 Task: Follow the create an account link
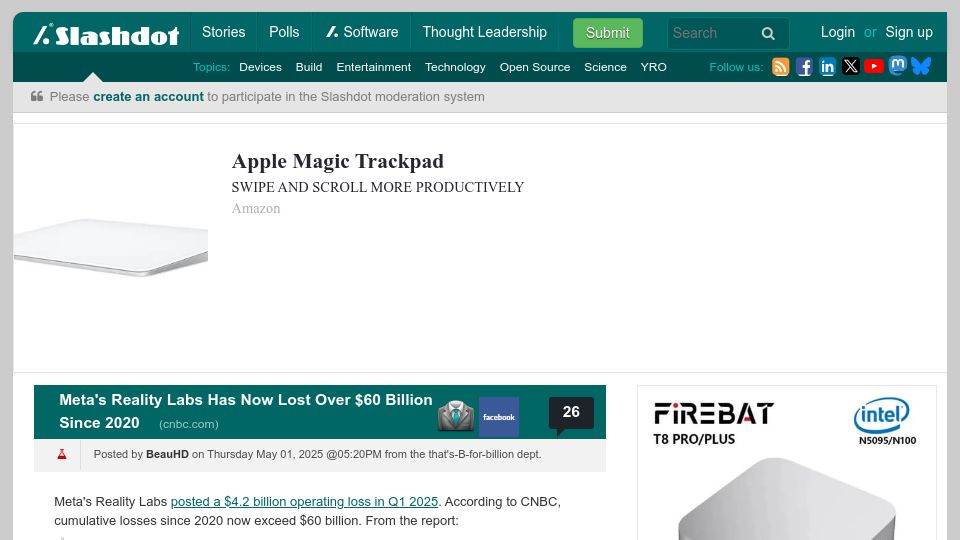coord(148,97)
